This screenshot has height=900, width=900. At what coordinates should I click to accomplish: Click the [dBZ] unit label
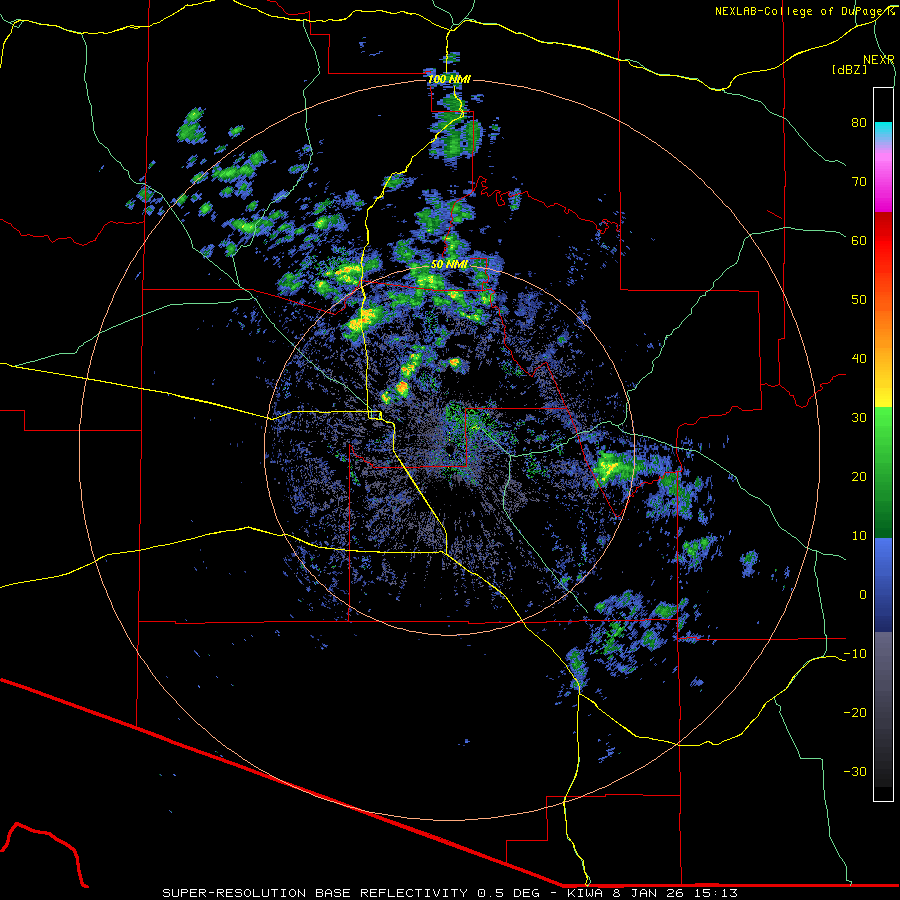(x=850, y=69)
